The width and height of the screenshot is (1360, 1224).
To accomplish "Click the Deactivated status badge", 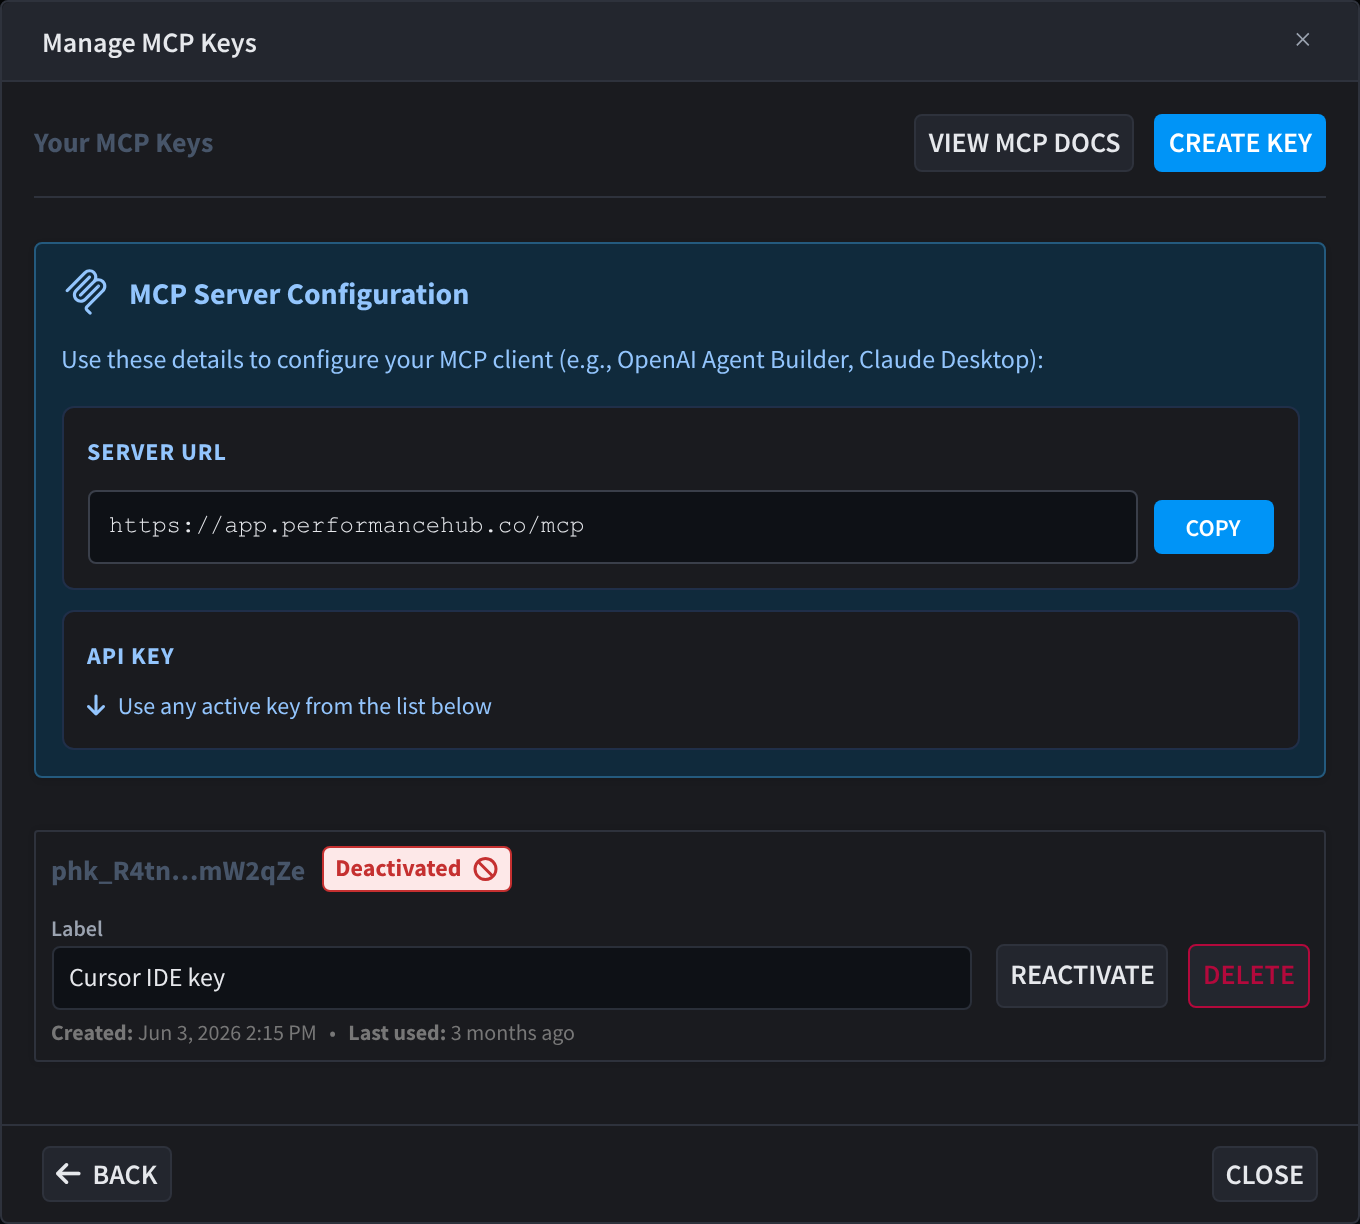I will point(417,869).
